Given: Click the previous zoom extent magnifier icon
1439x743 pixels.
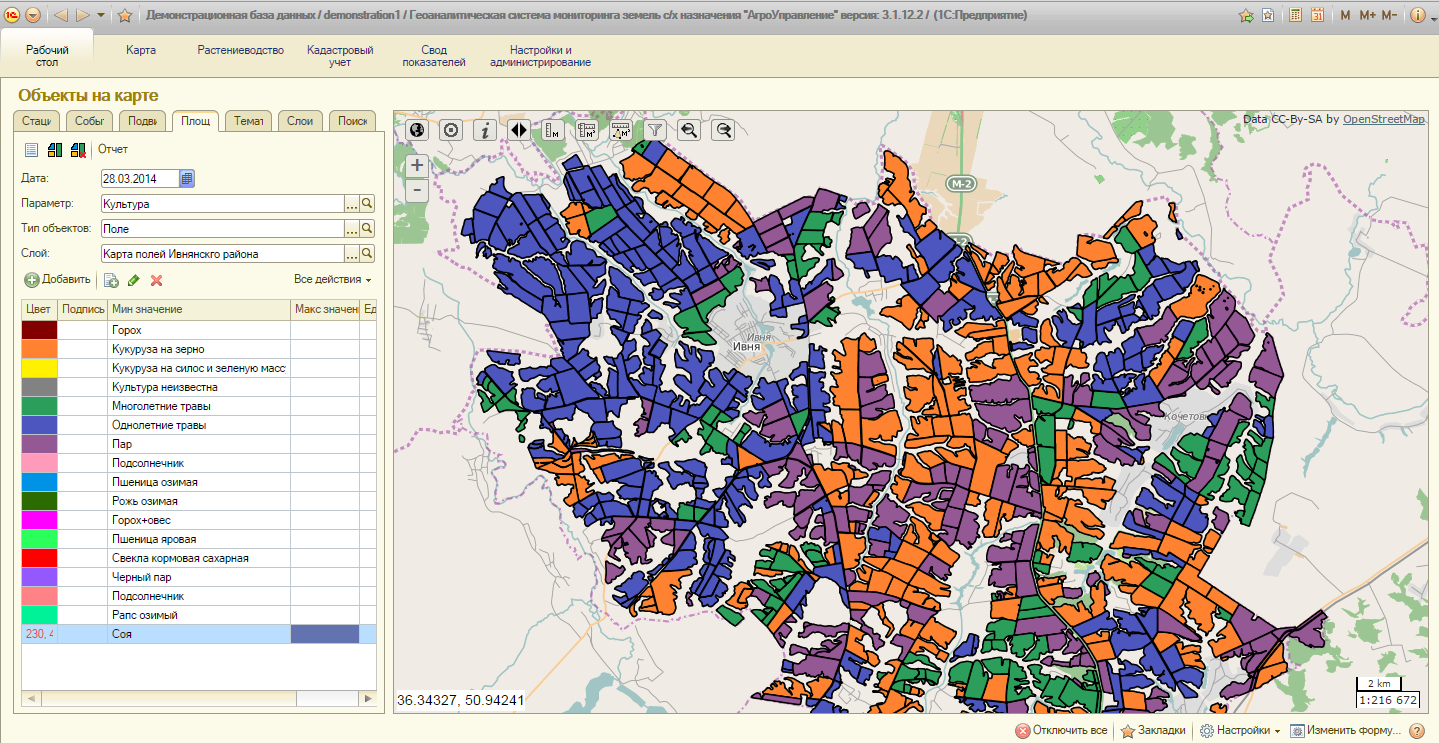Looking at the screenshot, I should click(x=688, y=130).
